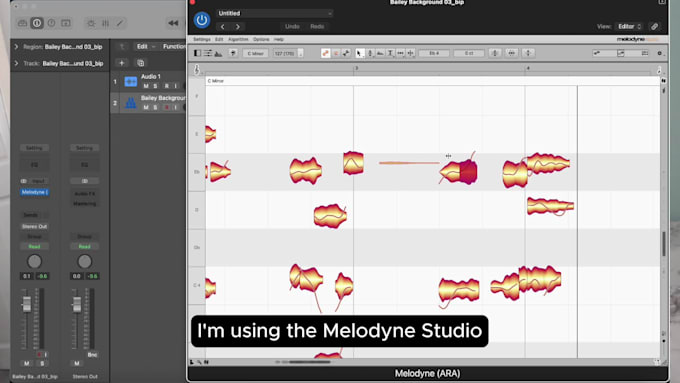680x383 pixels.
Task: Click the Quantize Time macro icon
Action: click(x=512, y=53)
